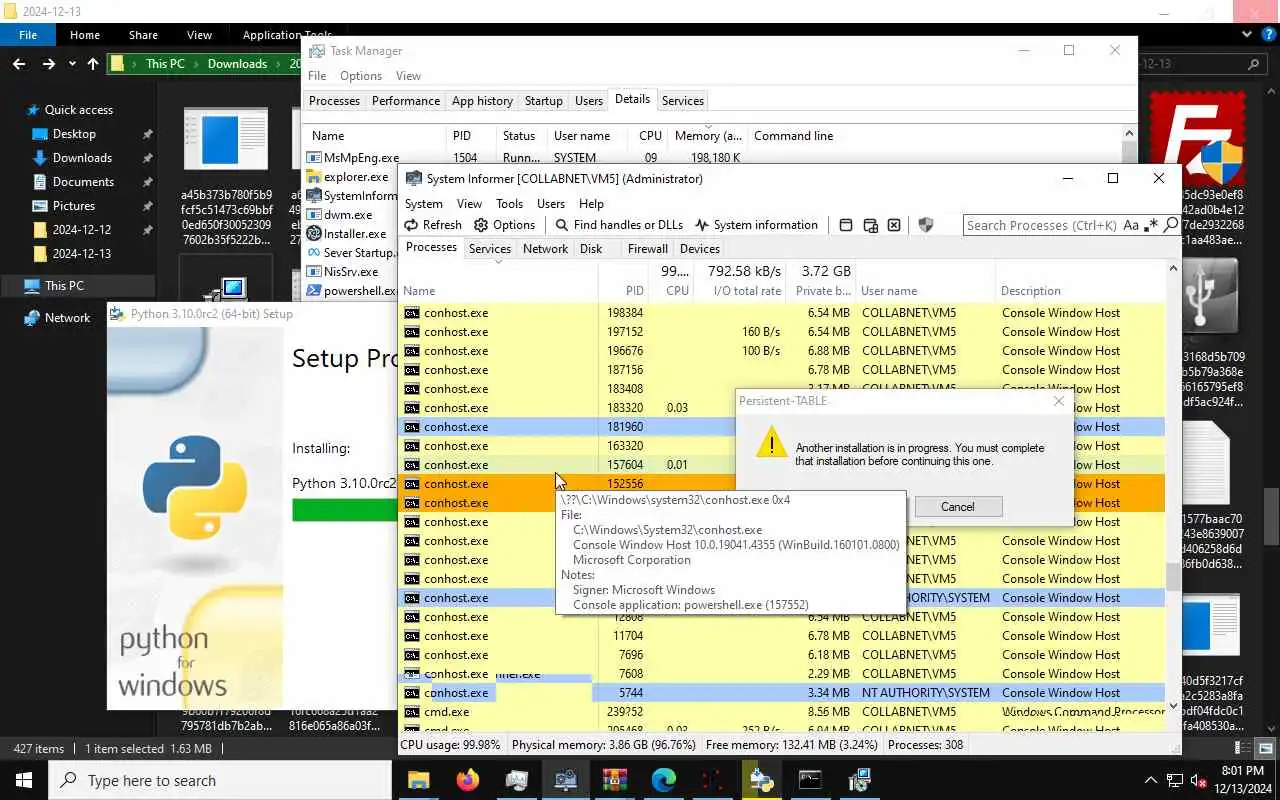Expand the chevron after This PC breadcrumb
The width and height of the screenshot is (1280, 800).
pyautogui.click(x=196, y=64)
